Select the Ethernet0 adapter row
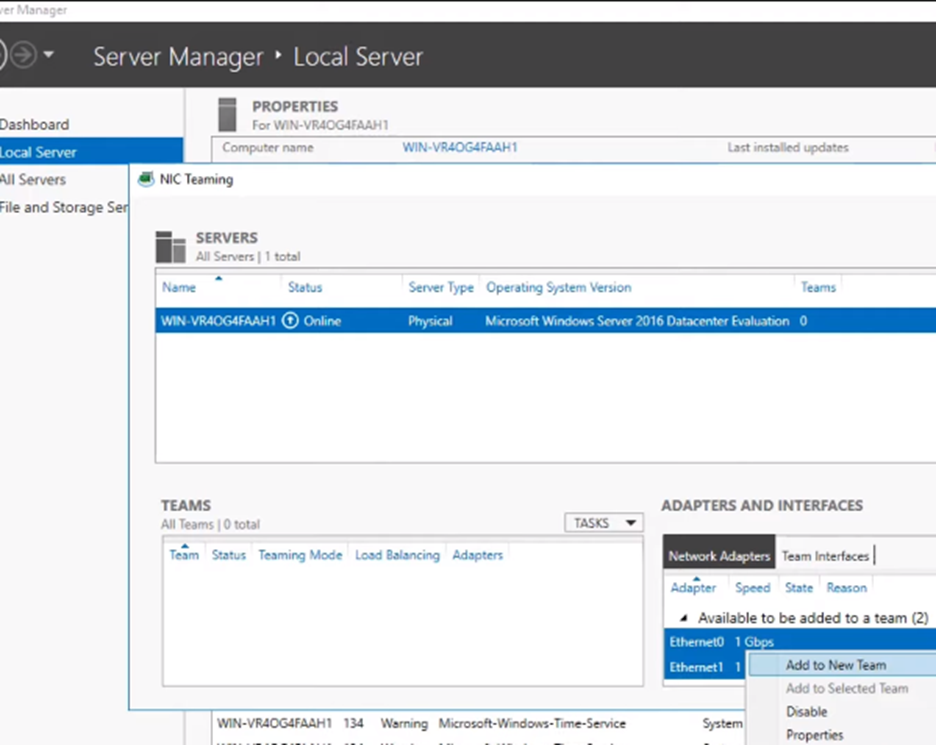Viewport: 936px width, 745px height. point(800,642)
